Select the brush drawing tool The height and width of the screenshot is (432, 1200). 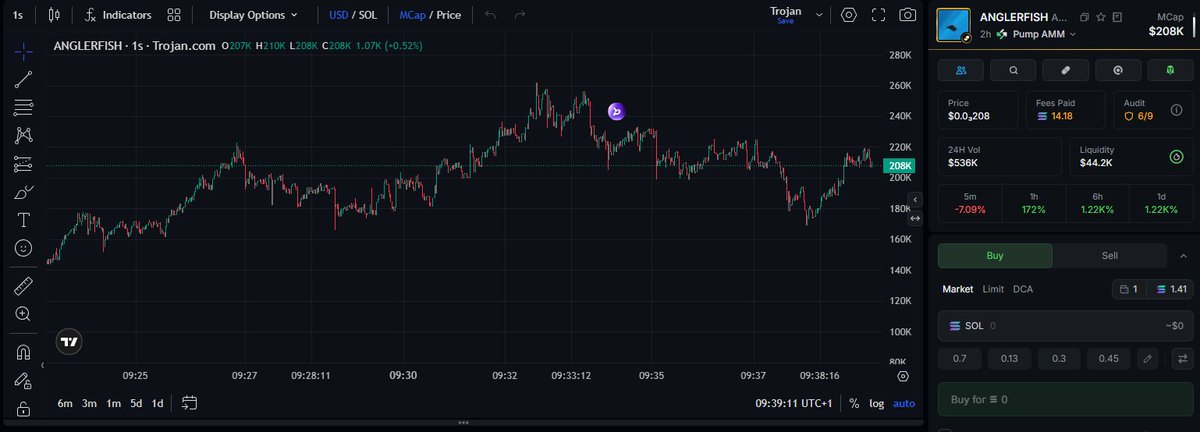23,191
